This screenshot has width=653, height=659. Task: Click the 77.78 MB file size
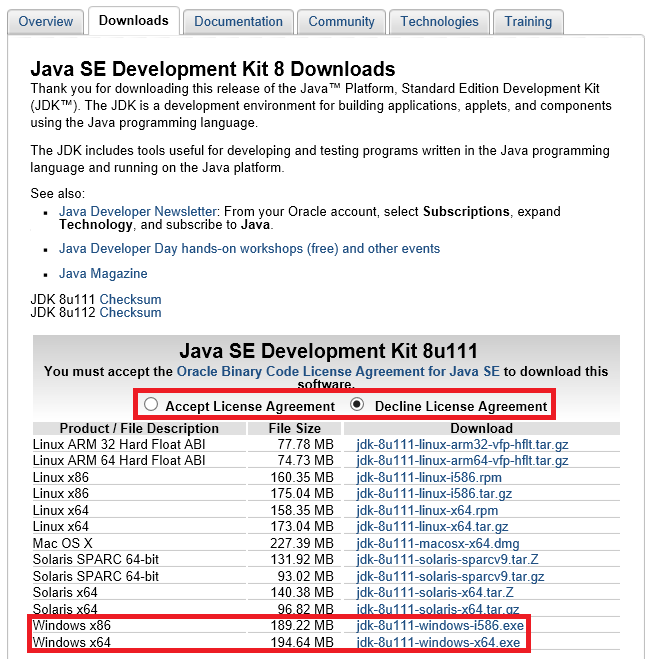(x=305, y=445)
